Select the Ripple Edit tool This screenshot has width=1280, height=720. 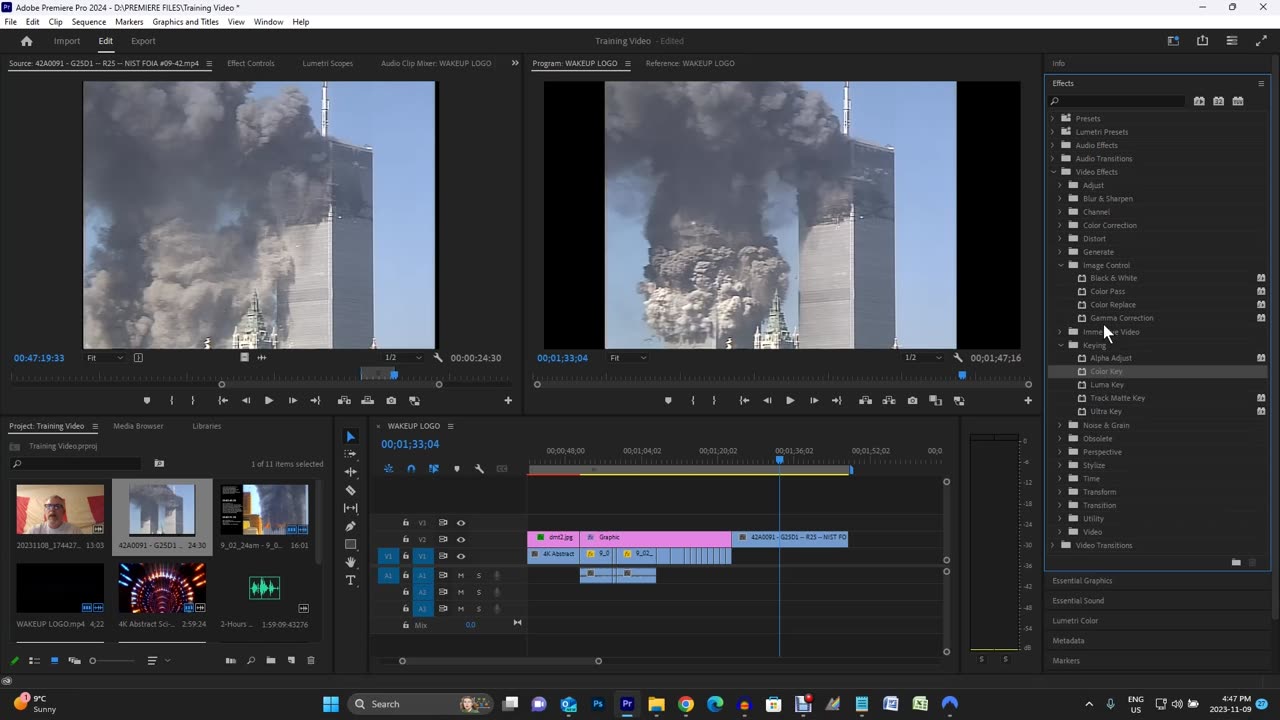(x=350, y=472)
